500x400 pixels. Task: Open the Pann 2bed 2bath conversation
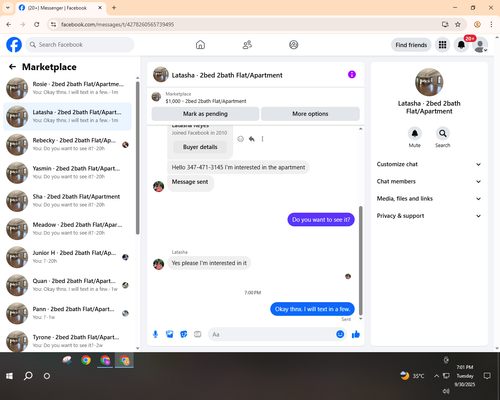(x=67, y=313)
